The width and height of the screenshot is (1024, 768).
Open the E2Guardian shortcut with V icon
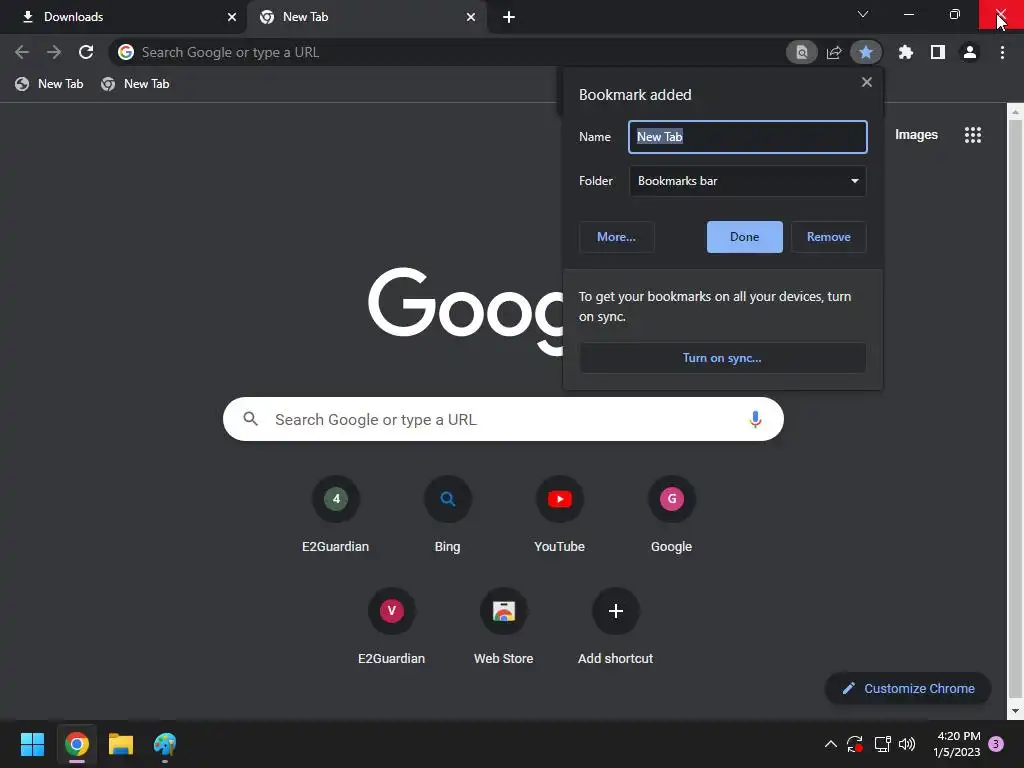click(x=391, y=627)
